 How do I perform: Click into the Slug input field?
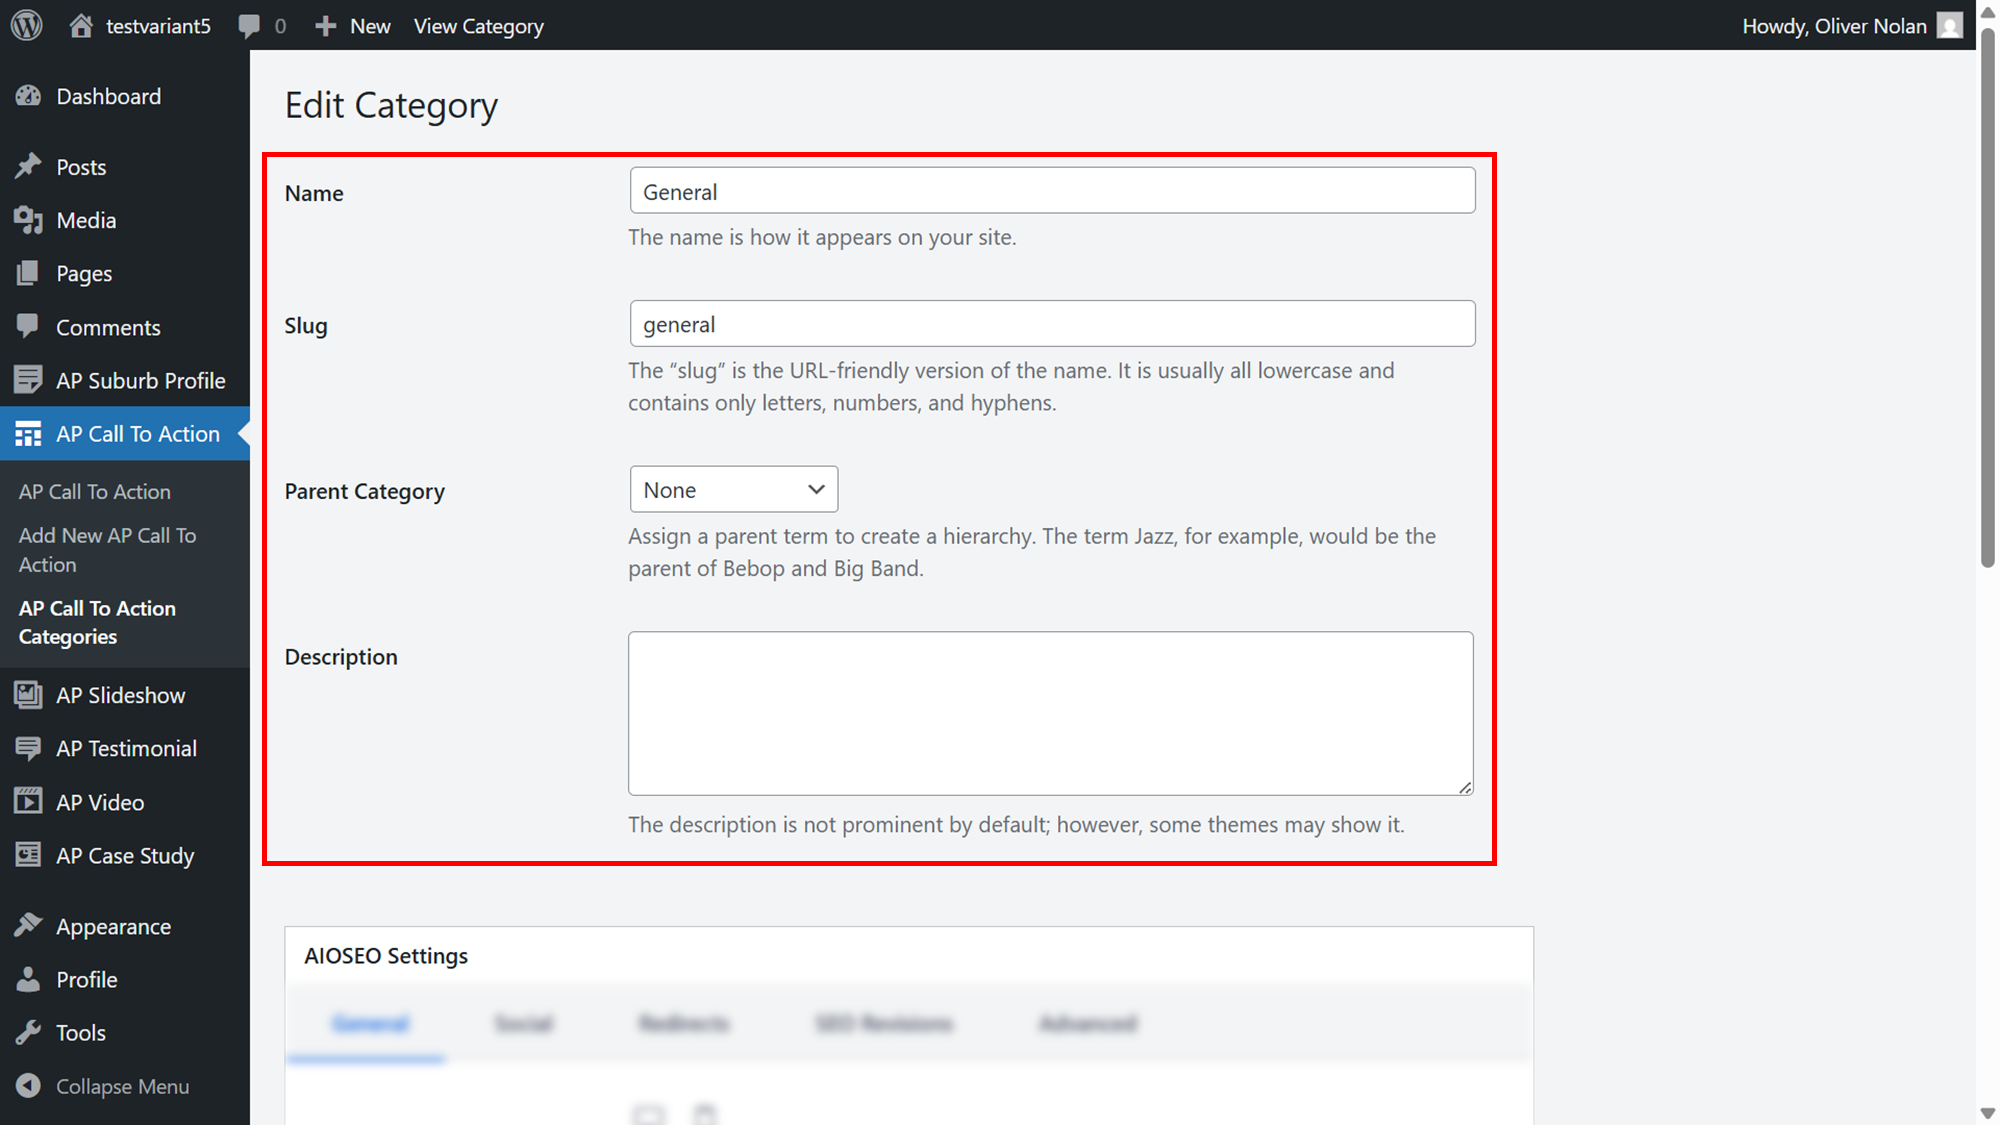tap(1052, 323)
